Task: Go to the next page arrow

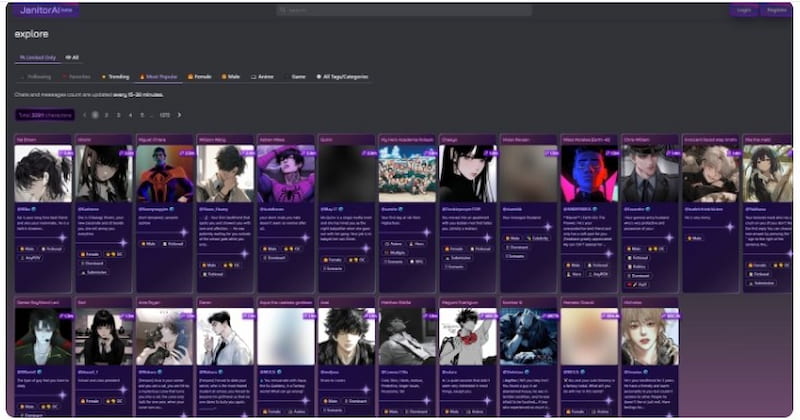Action: point(179,115)
